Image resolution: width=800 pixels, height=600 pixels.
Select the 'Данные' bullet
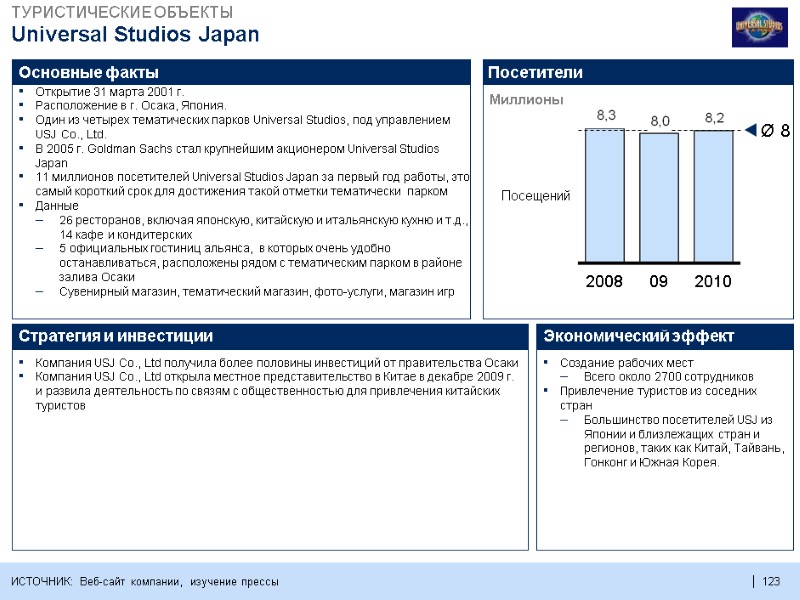click(57, 206)
